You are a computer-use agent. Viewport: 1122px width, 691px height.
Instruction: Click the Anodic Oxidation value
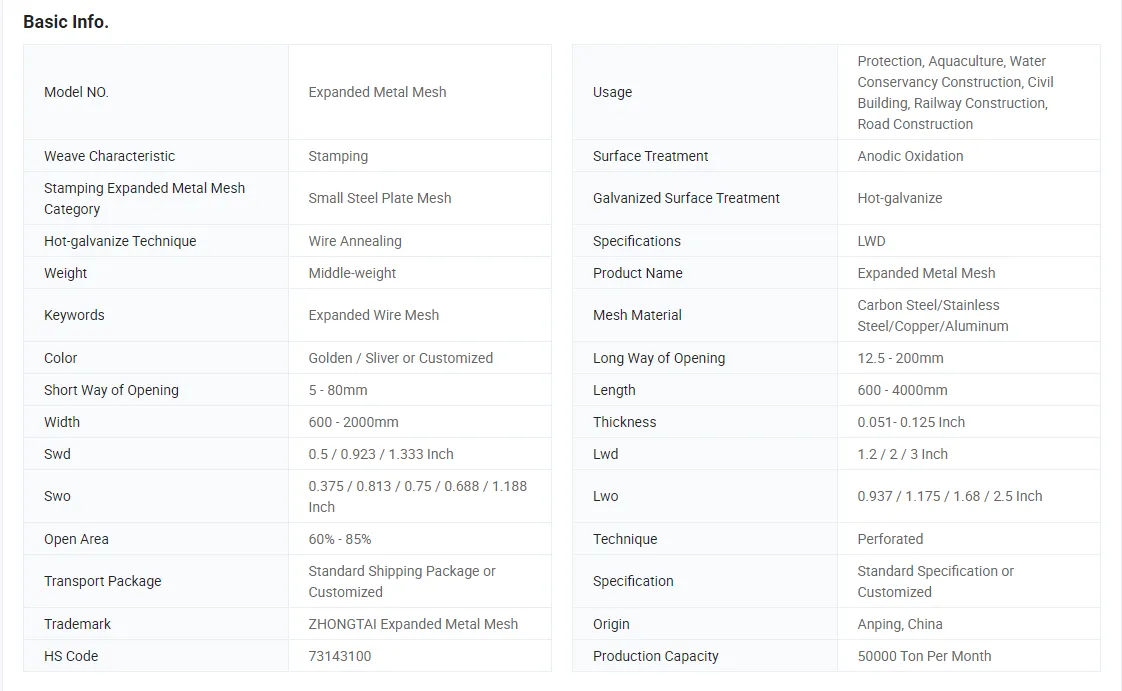point(910,156)
